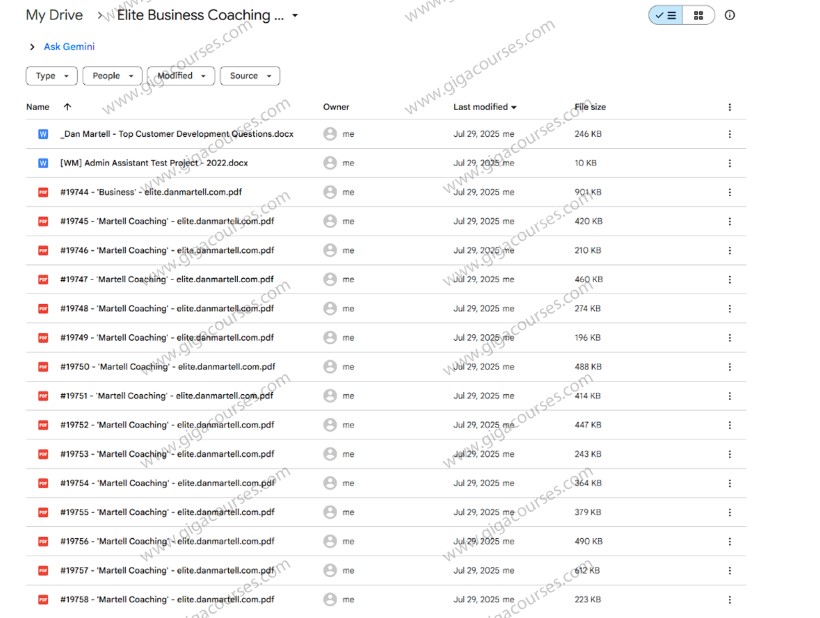820x618 pixels.
Task: Click the File size column header
Action: (x=590, y=107)
